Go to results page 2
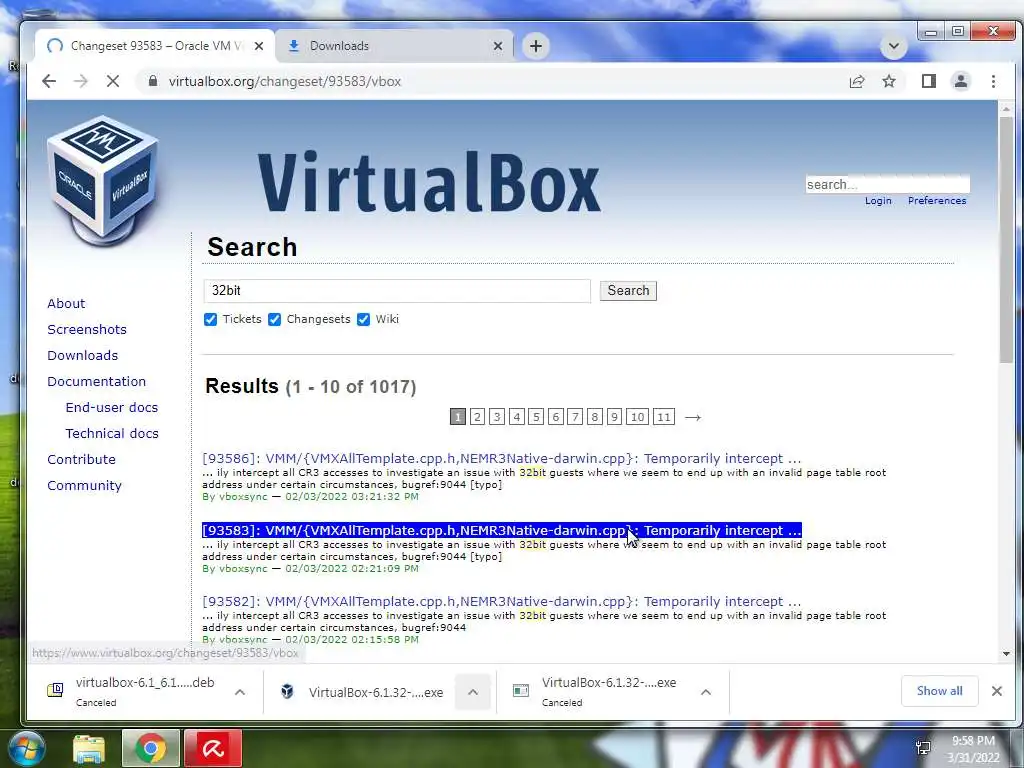1024x768 pixels. point(477,417)
